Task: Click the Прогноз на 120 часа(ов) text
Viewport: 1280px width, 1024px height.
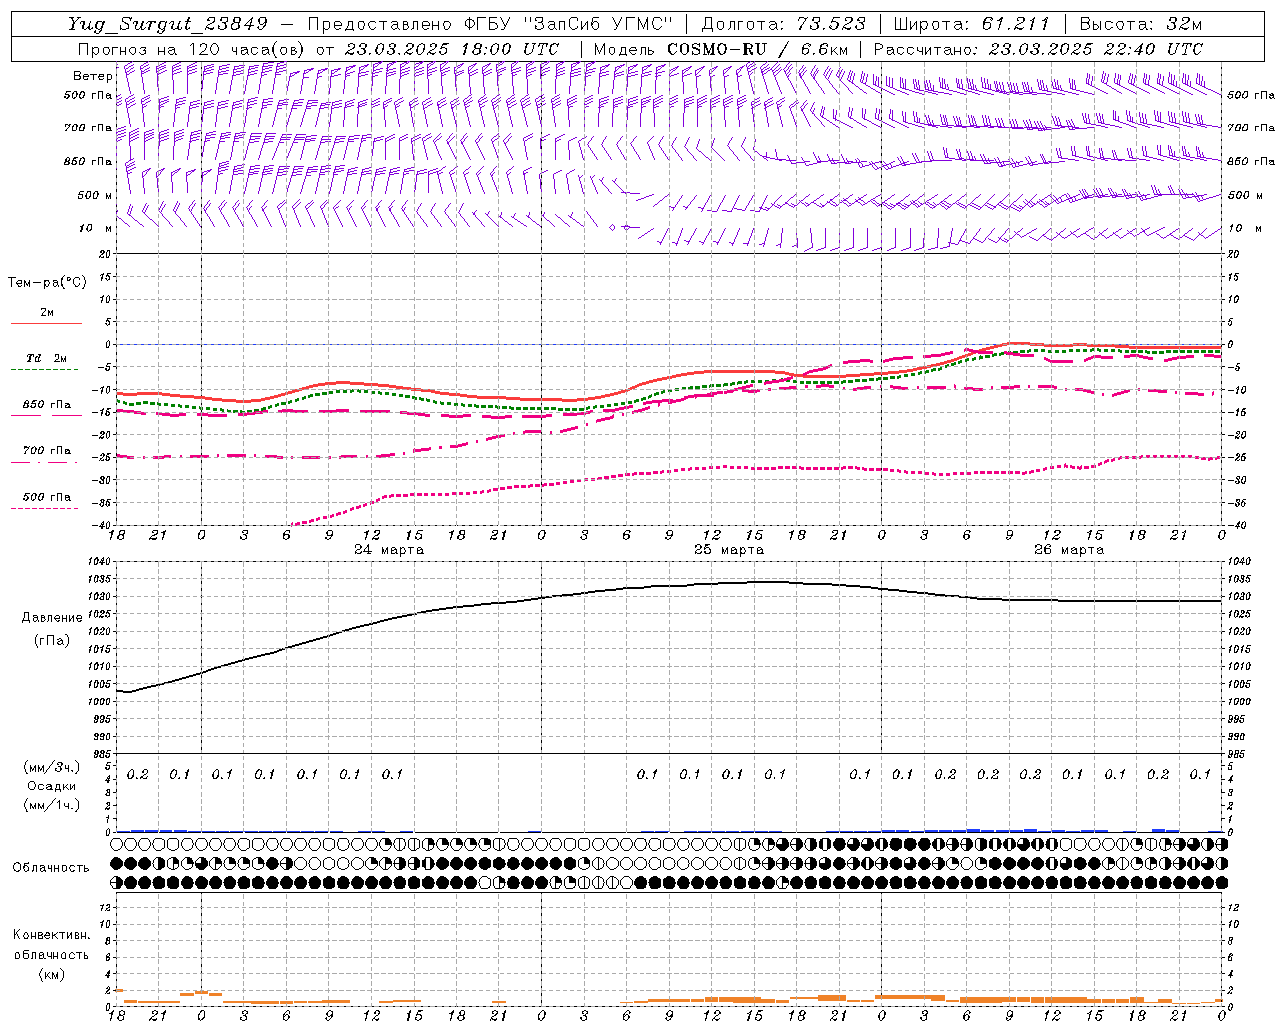Action: [x=191, y=49]
